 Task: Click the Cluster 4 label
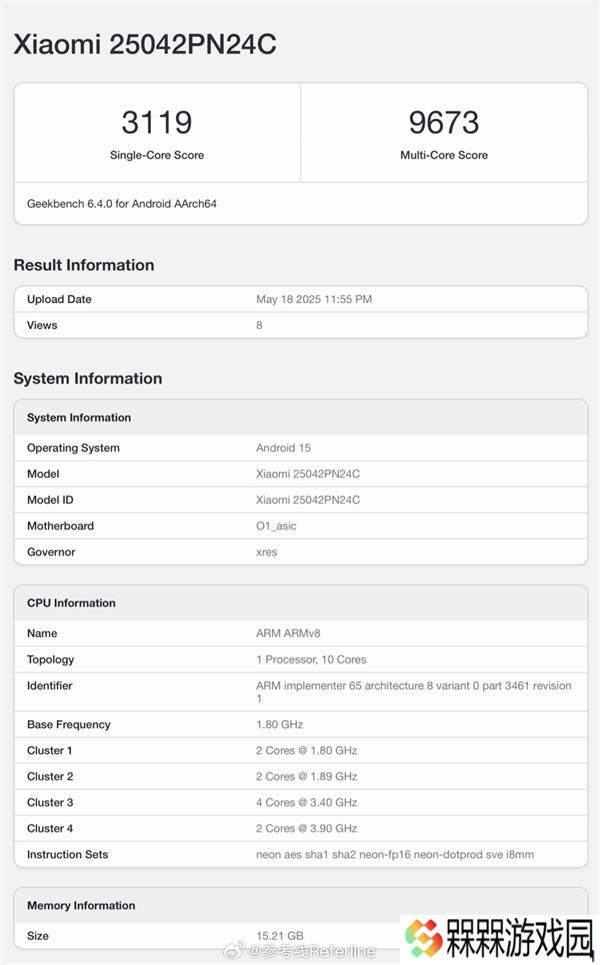point(50,828)
